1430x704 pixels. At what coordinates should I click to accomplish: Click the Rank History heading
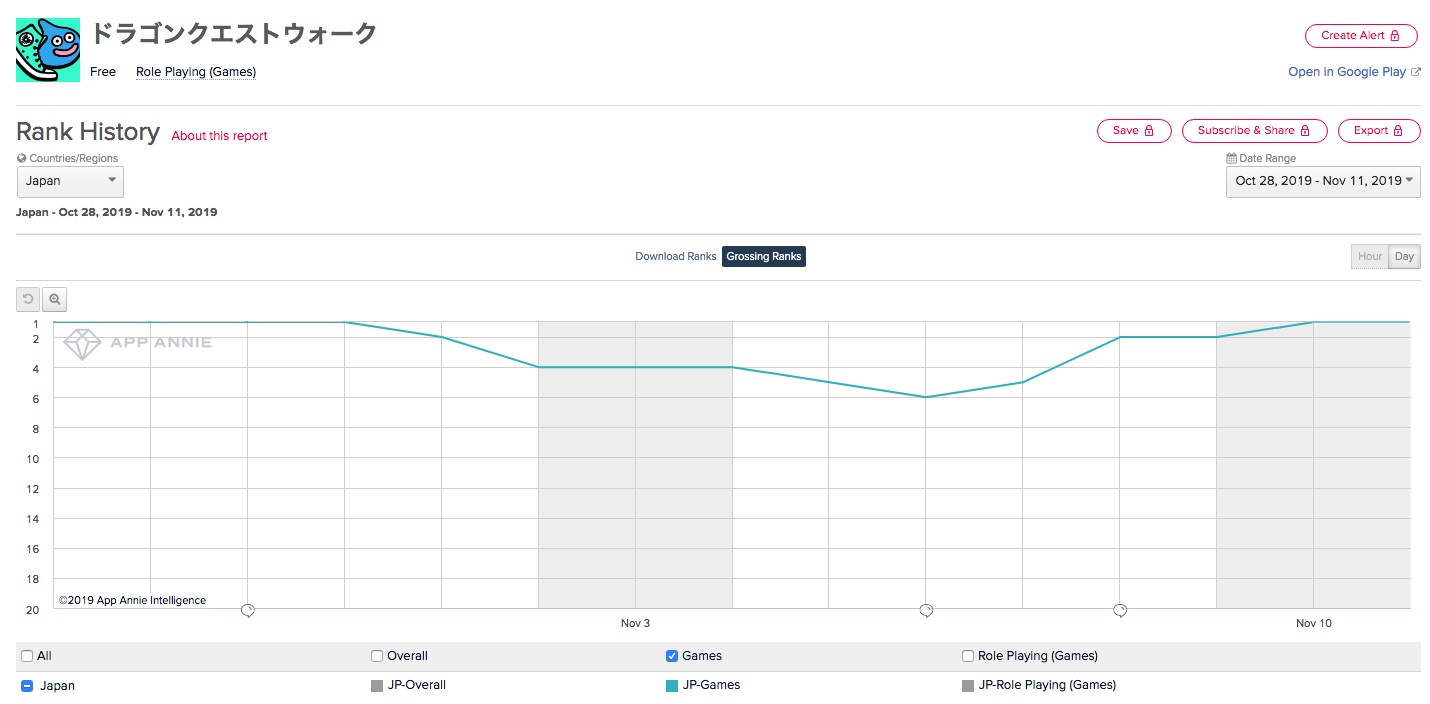click(88, 132)
